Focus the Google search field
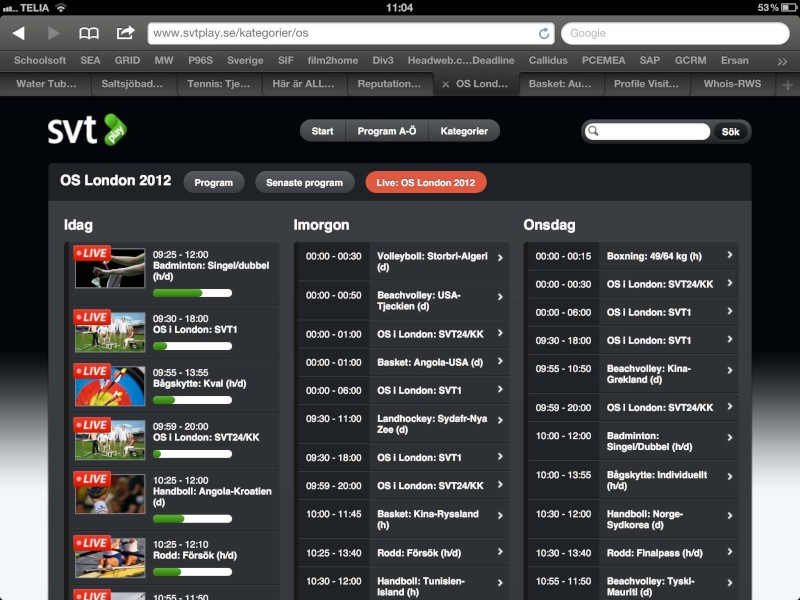800x600 pixels. pyautogui.click(x=675, y=33)
